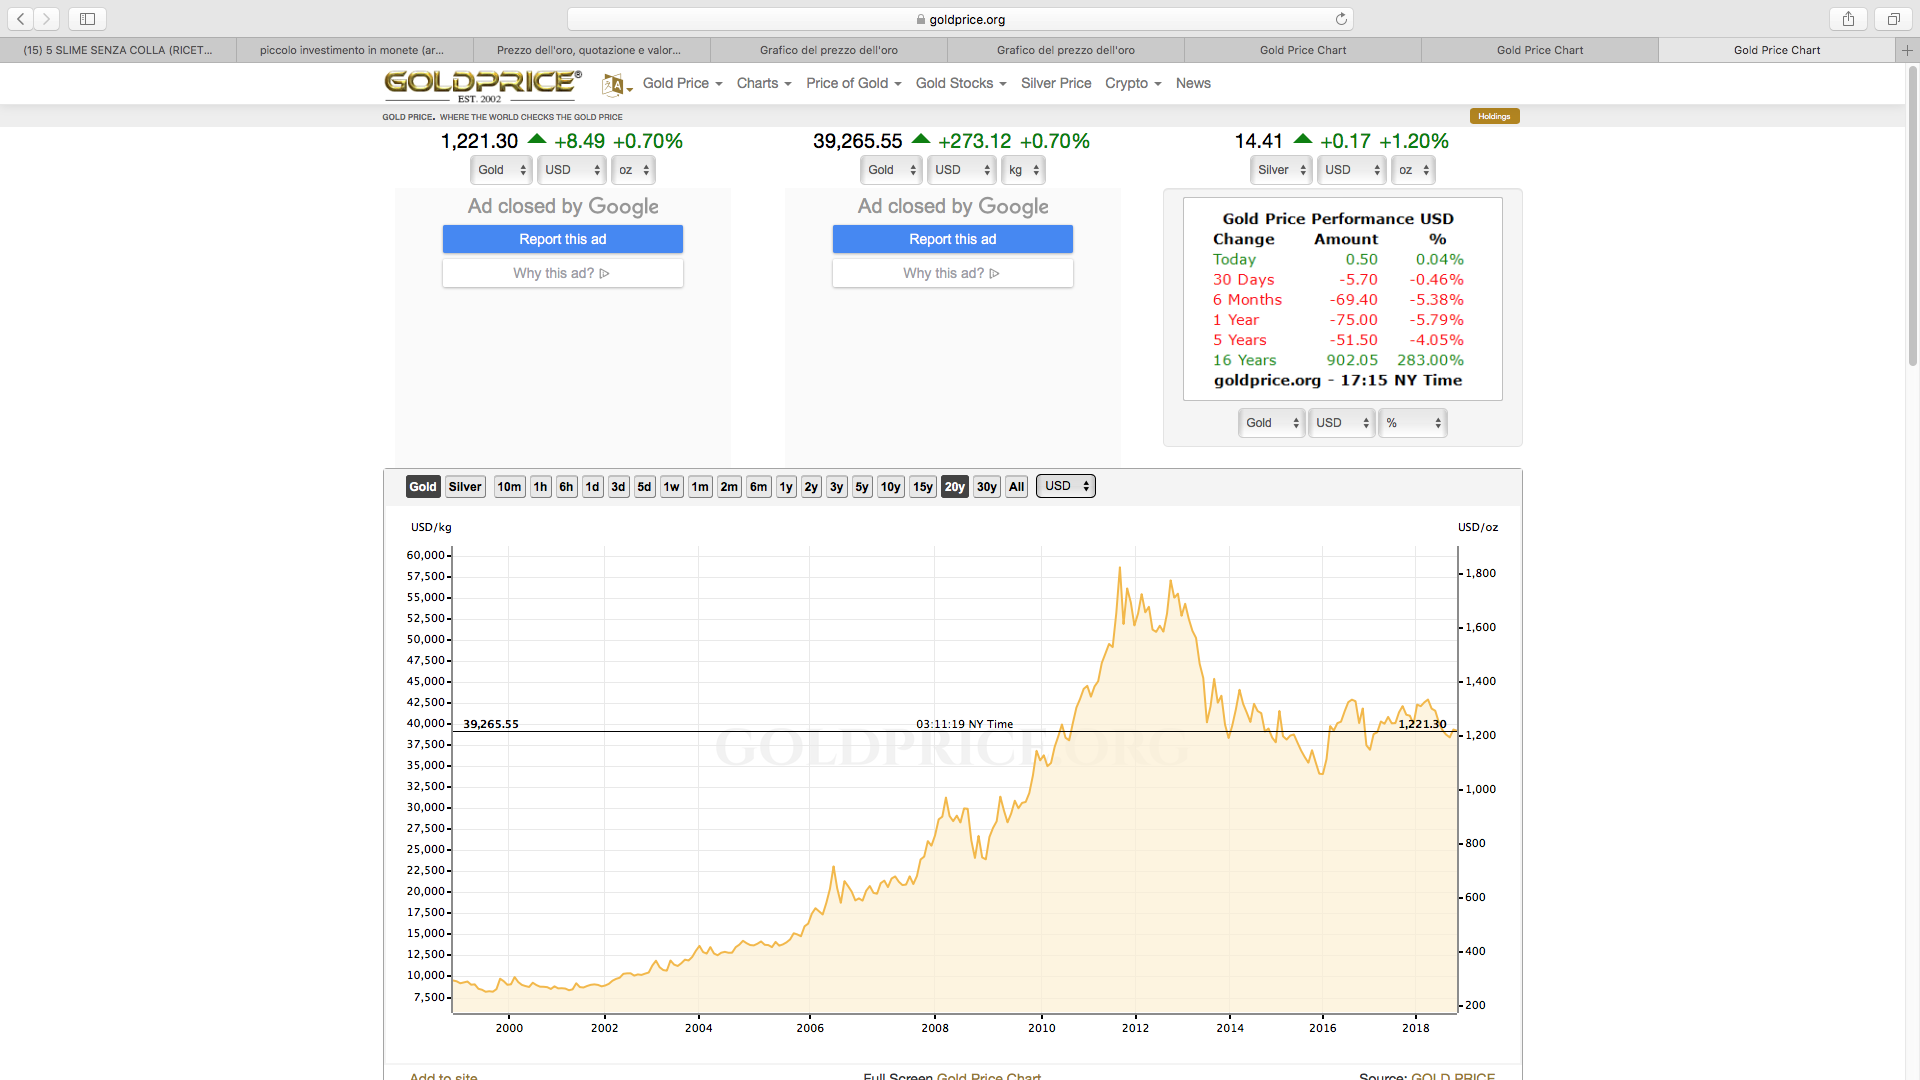Set chart range to 1m
The image size is (1920, 1080).
700,487
